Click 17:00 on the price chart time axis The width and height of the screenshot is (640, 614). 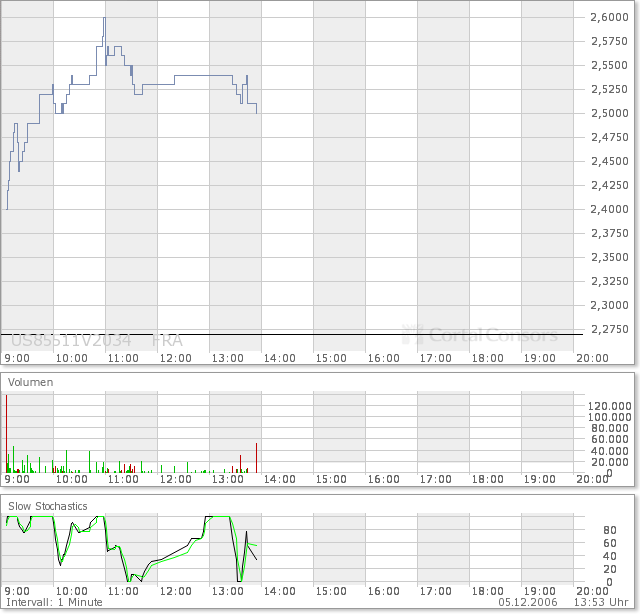click(436, 358)
